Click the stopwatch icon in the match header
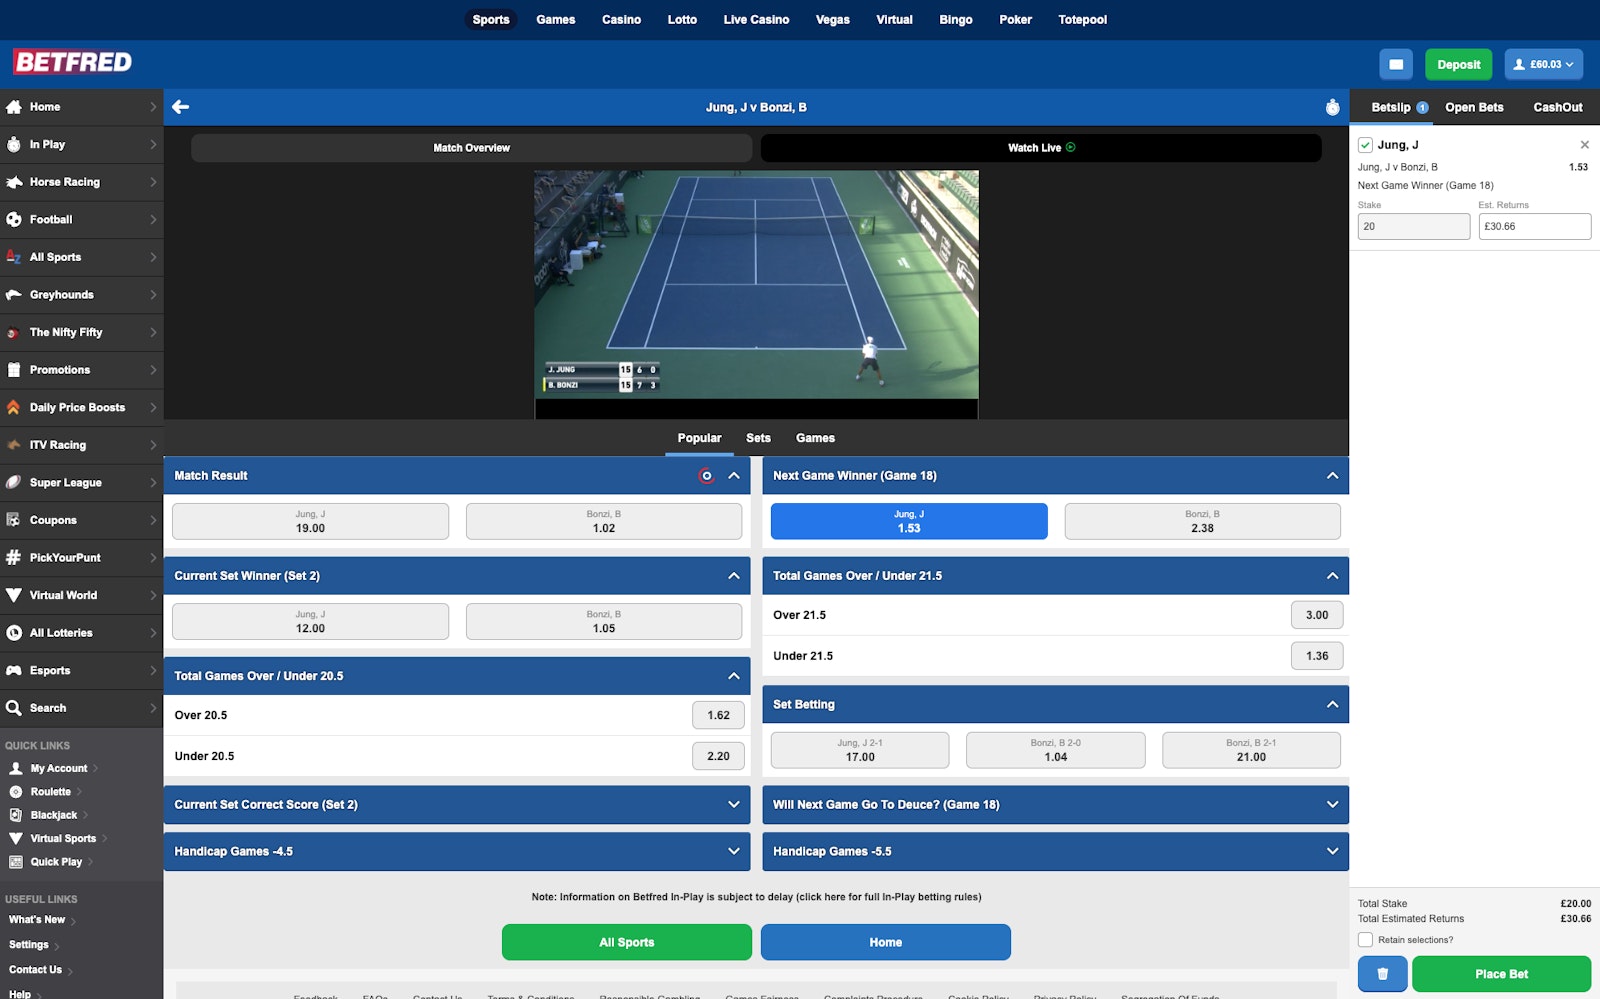The height and width of the screenshot is (999, 1600). point(1333,106)
